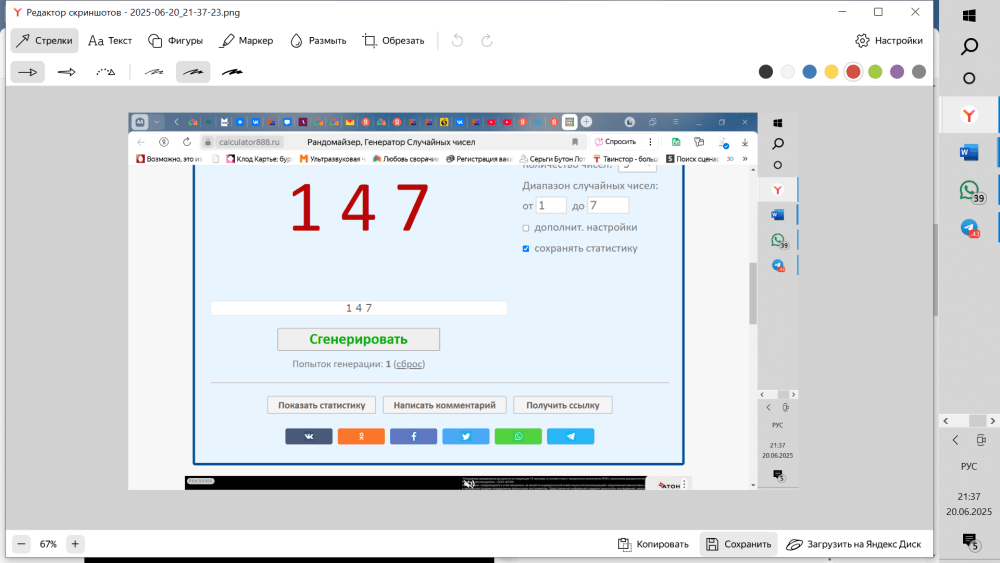Screen dimensions: 1000x563
Task: Select the Стрелки arrows tool
Action: [44, 41]
